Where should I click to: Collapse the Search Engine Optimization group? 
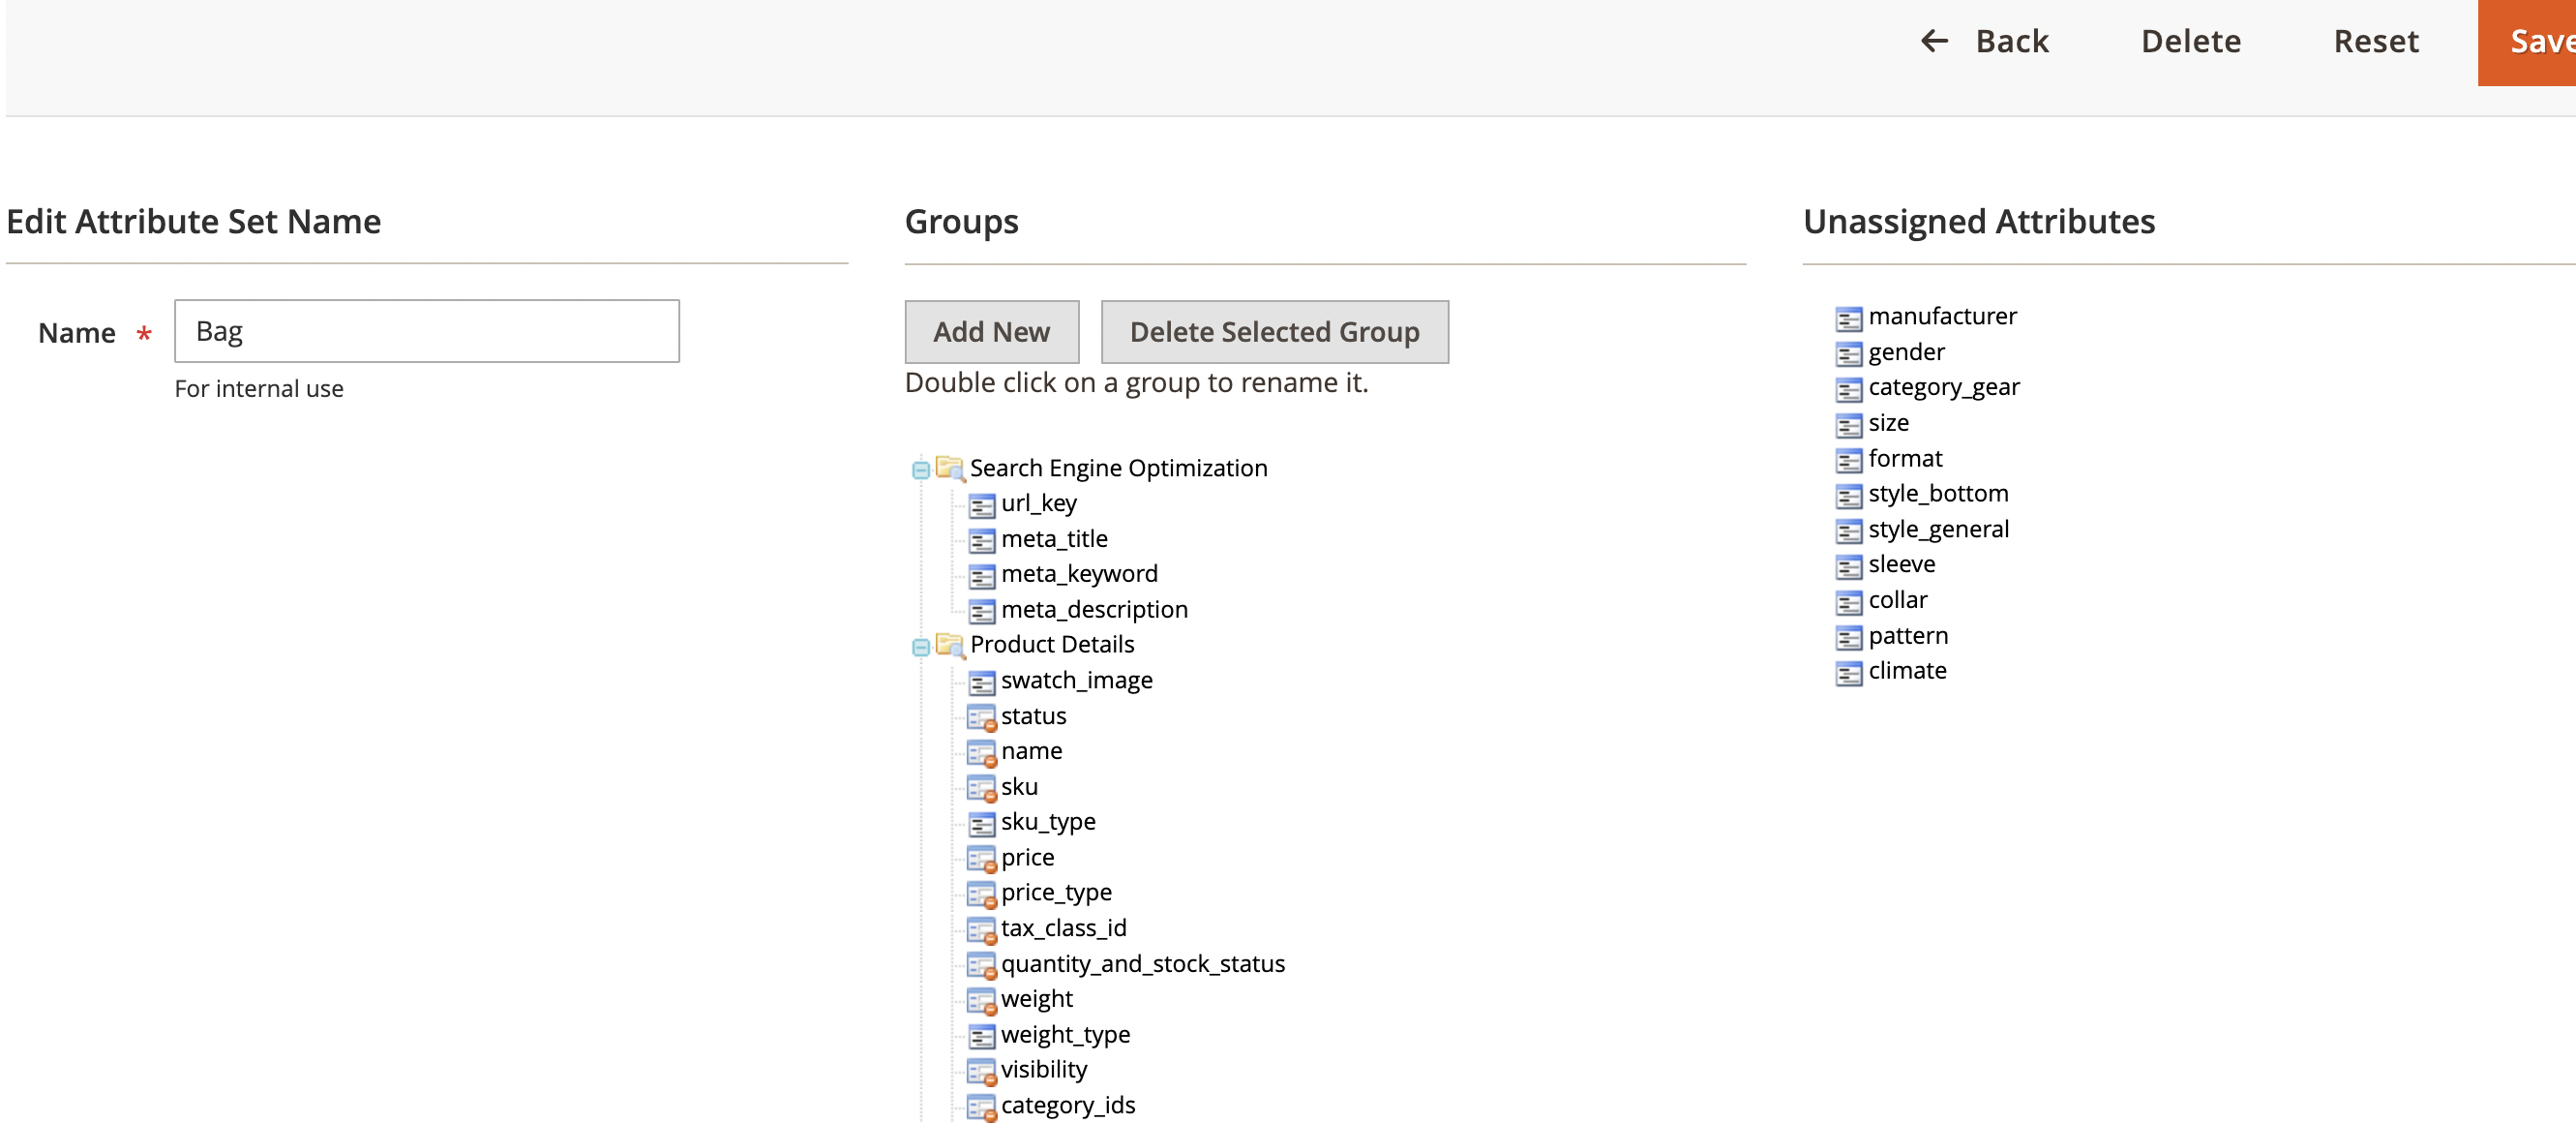tap(921, 469)
